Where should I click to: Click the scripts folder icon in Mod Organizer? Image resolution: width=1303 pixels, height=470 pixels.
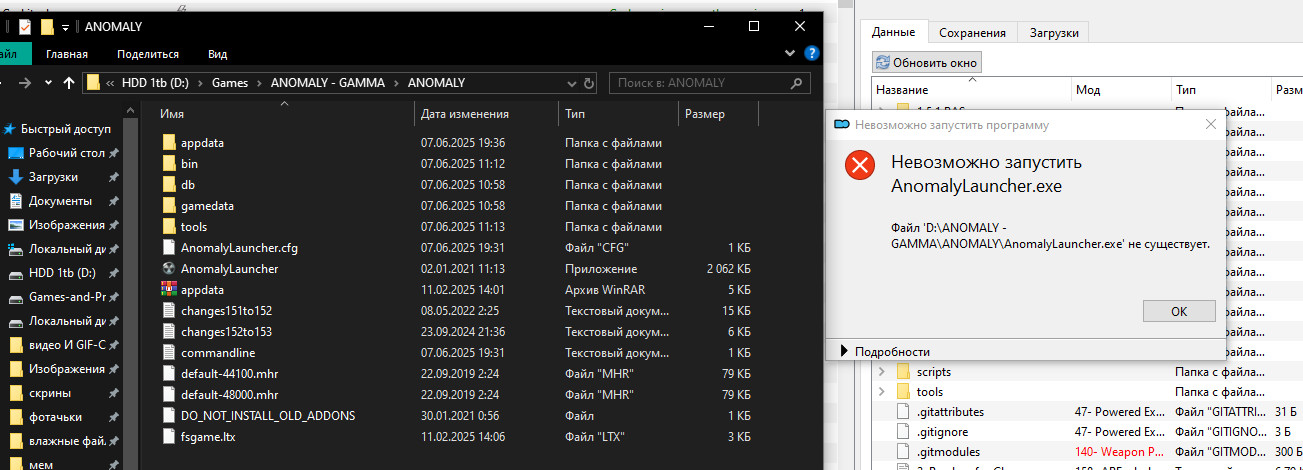point(903,372)
